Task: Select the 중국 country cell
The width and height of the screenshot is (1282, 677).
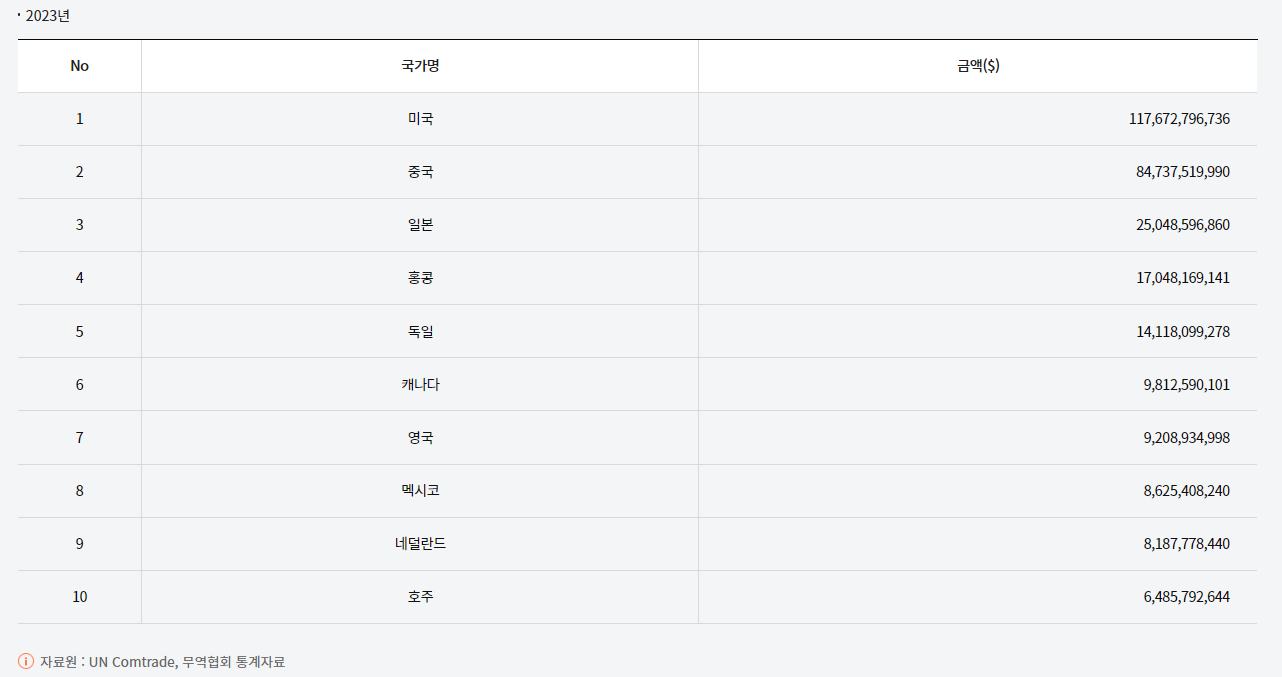Action: [420, 172]
